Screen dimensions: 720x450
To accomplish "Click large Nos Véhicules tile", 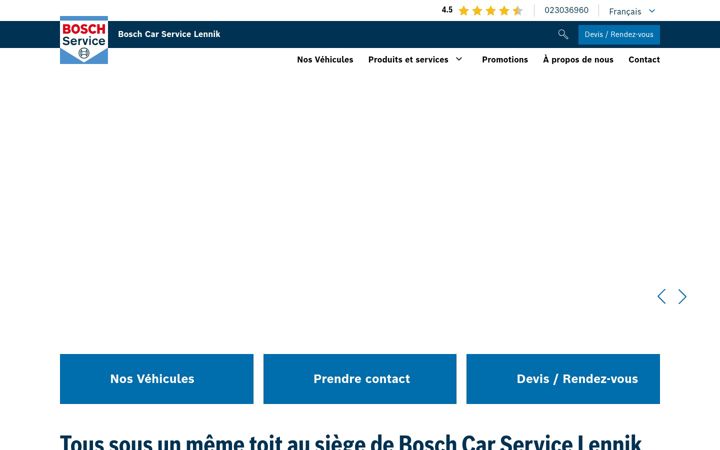I will click(x=157, y=379).
